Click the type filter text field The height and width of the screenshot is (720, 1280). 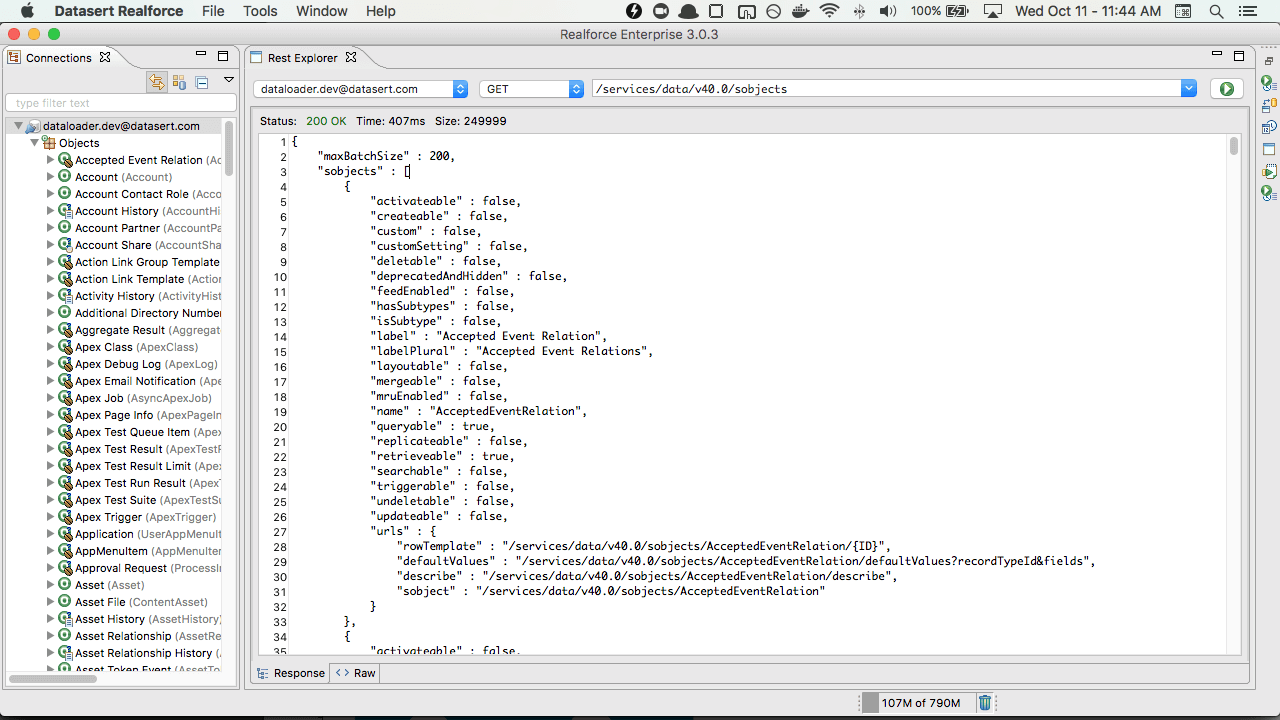(121, 103)
